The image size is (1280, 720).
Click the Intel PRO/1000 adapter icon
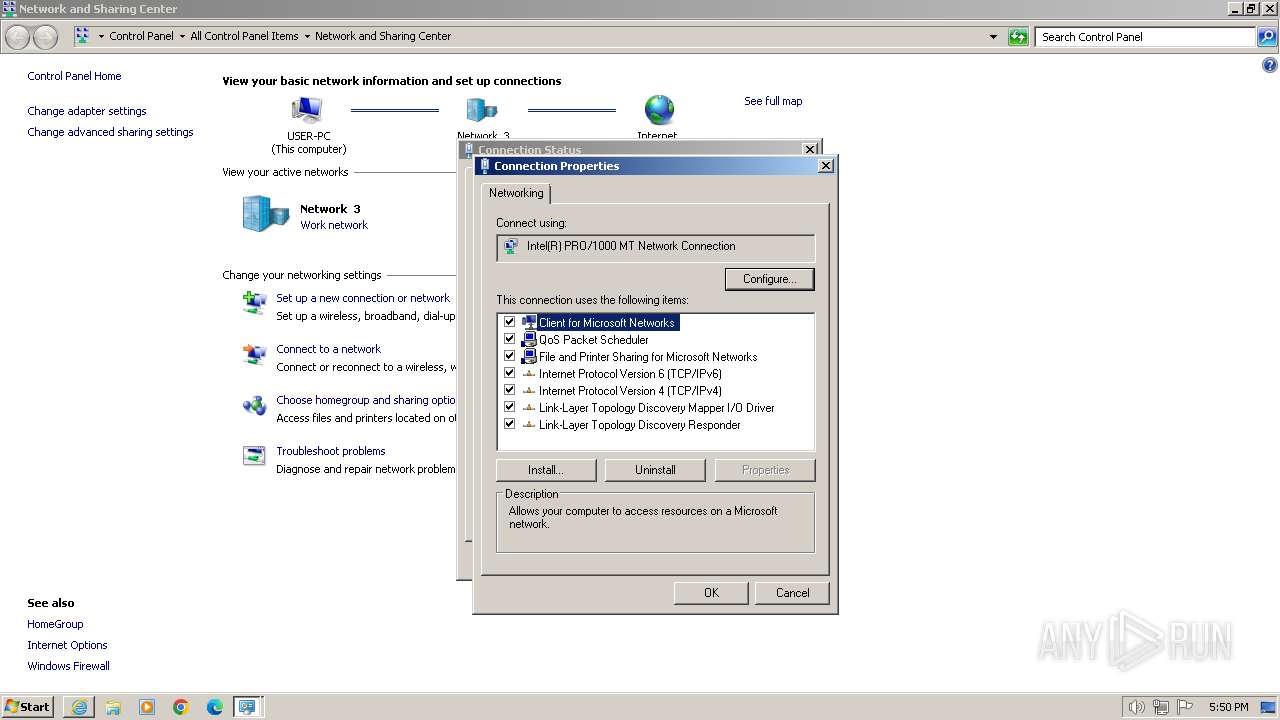511,246
